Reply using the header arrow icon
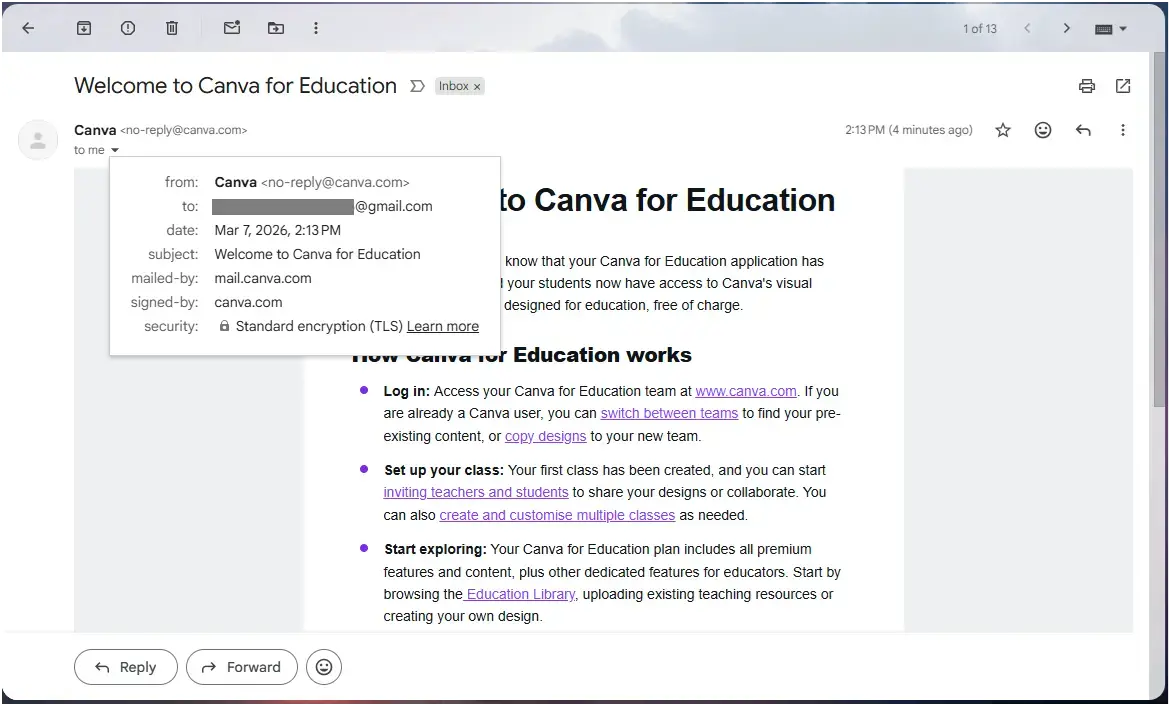Viewport: 1170px width, 706px height. click(1083, 131)
